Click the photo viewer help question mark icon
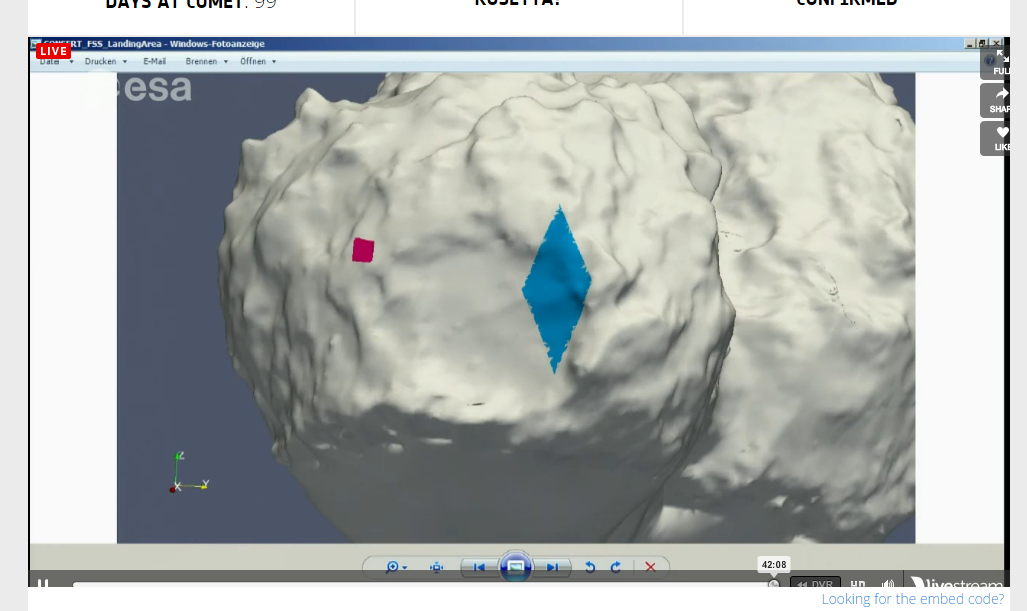 (x=988, y=61)
